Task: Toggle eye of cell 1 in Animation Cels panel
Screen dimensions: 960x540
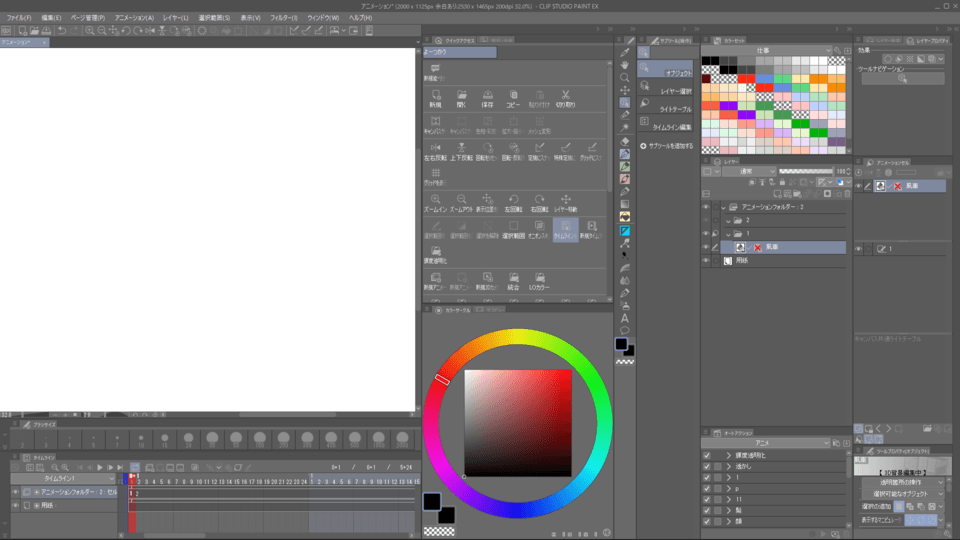Action: pyautogui.click(x=858, y=249)
